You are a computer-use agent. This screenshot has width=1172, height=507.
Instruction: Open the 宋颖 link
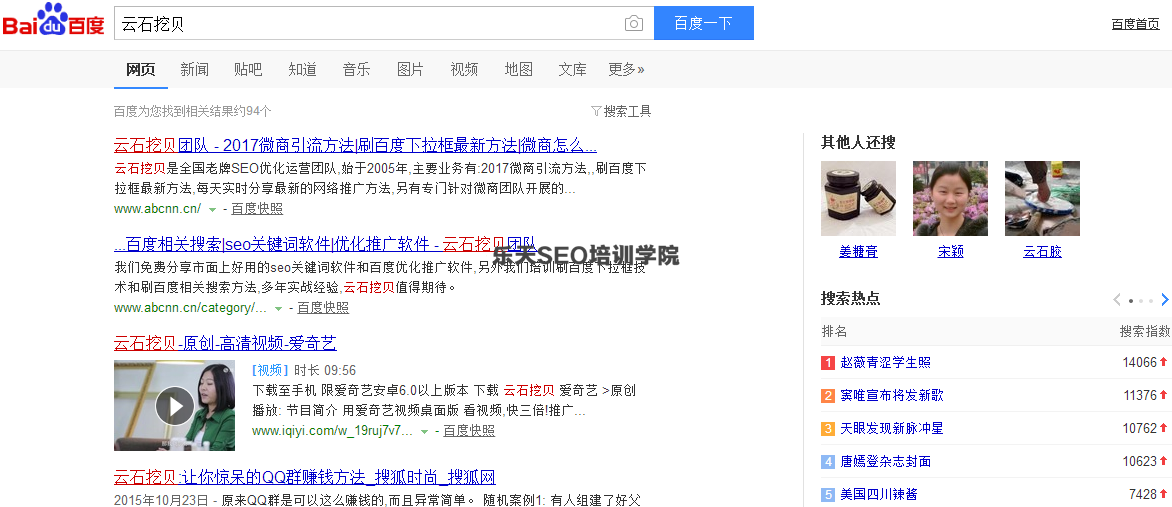tap(950, 252)
